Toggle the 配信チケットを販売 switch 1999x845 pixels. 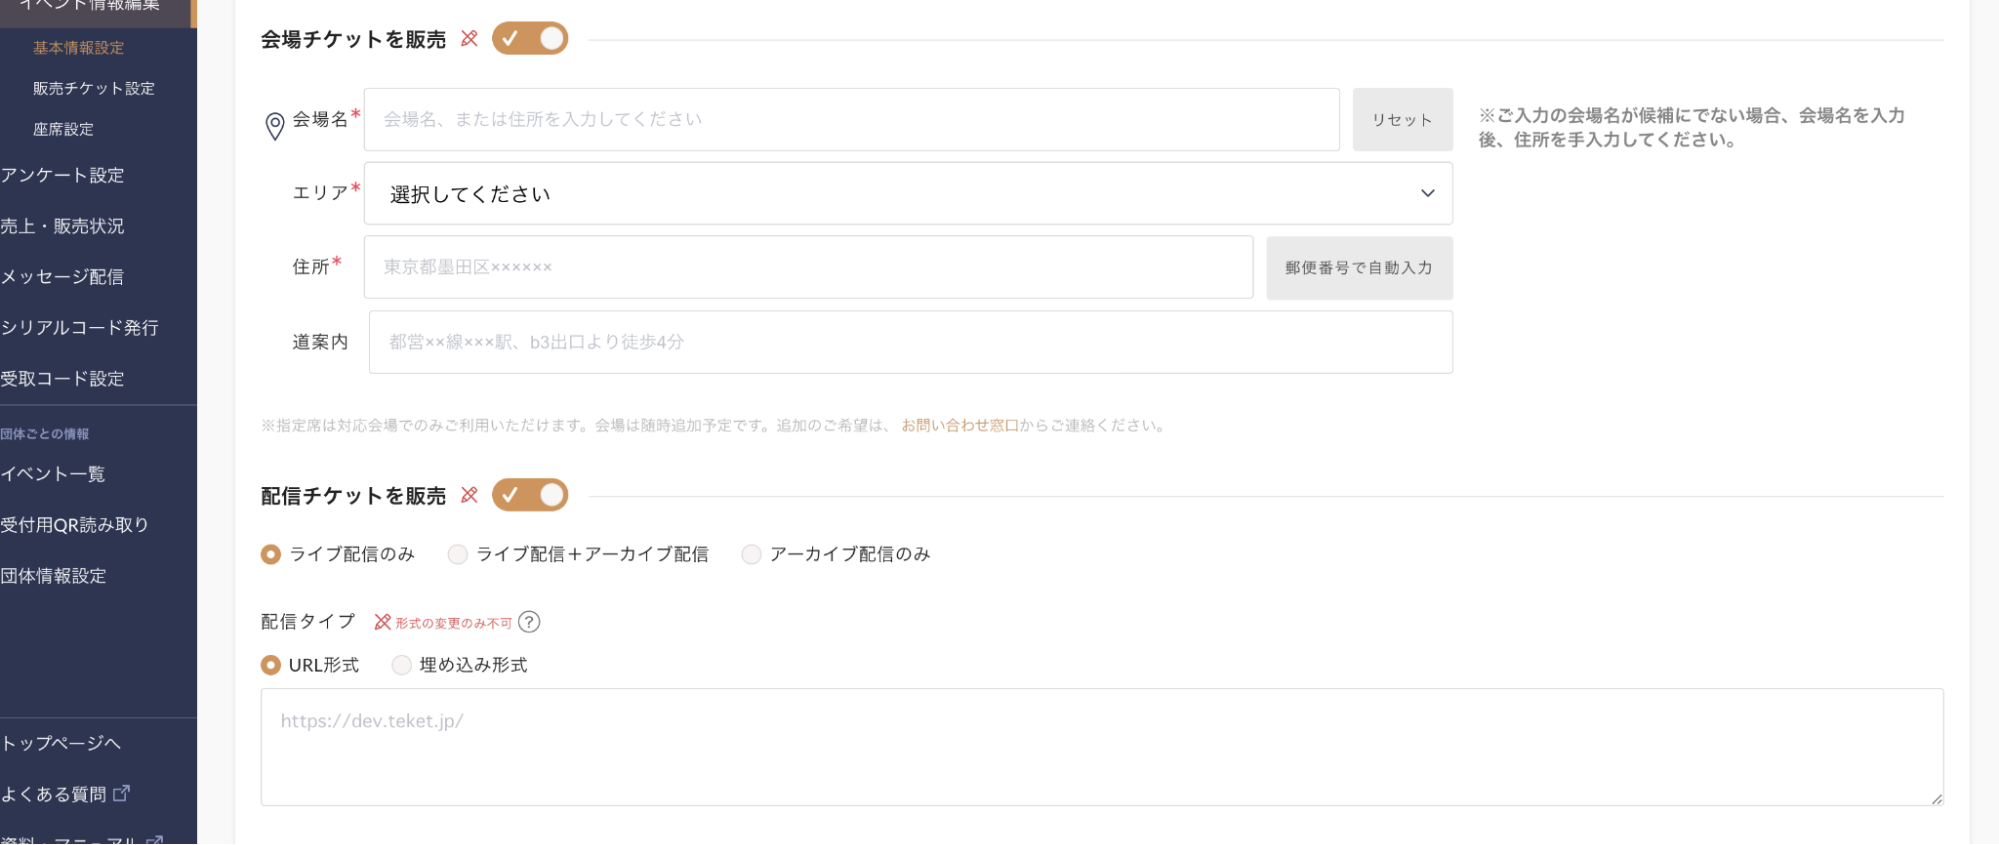tap(530, 495)
